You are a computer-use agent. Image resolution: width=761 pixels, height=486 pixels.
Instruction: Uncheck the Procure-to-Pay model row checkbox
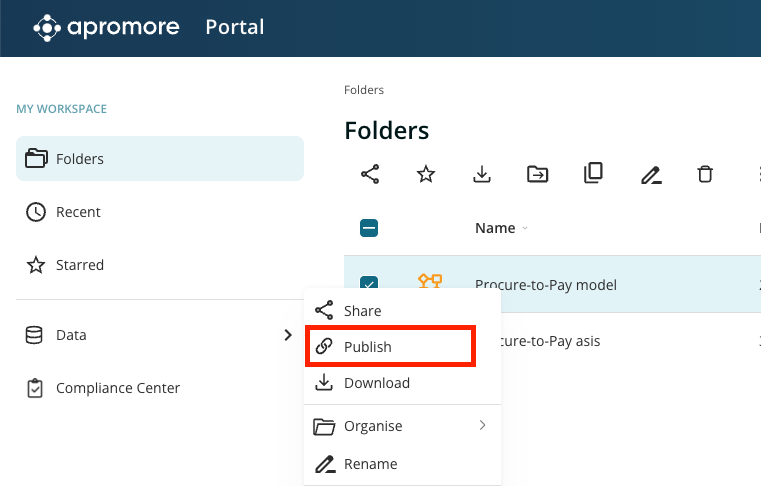[368, 284]
